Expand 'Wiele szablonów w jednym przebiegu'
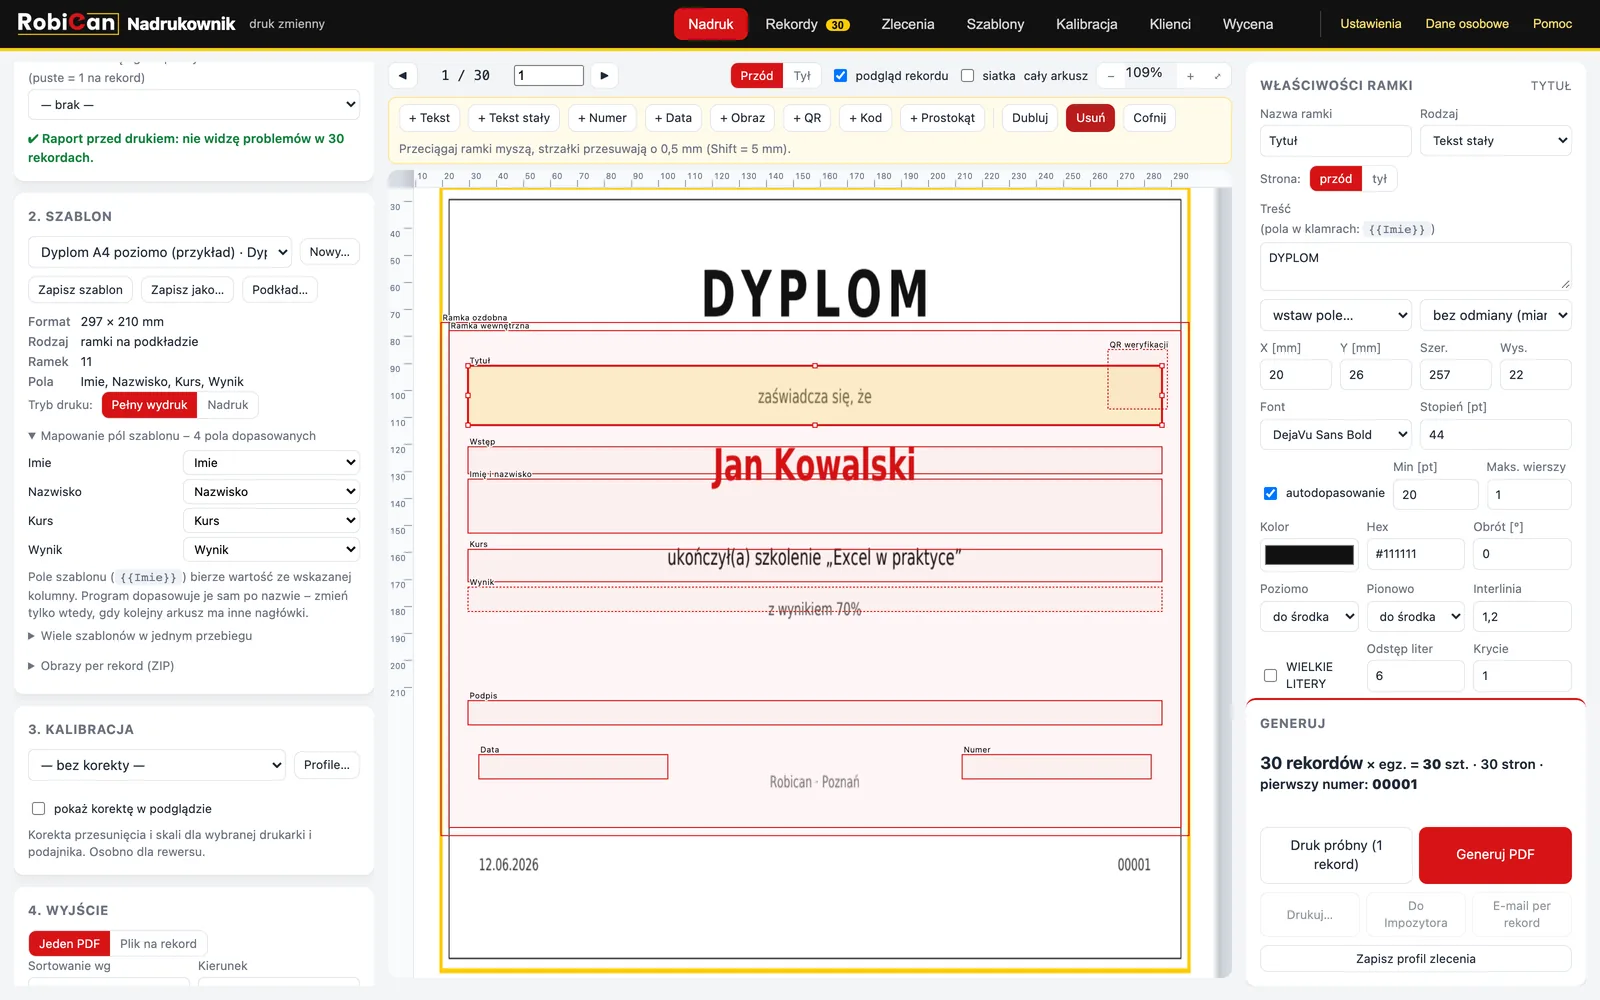 coord(140,636)
